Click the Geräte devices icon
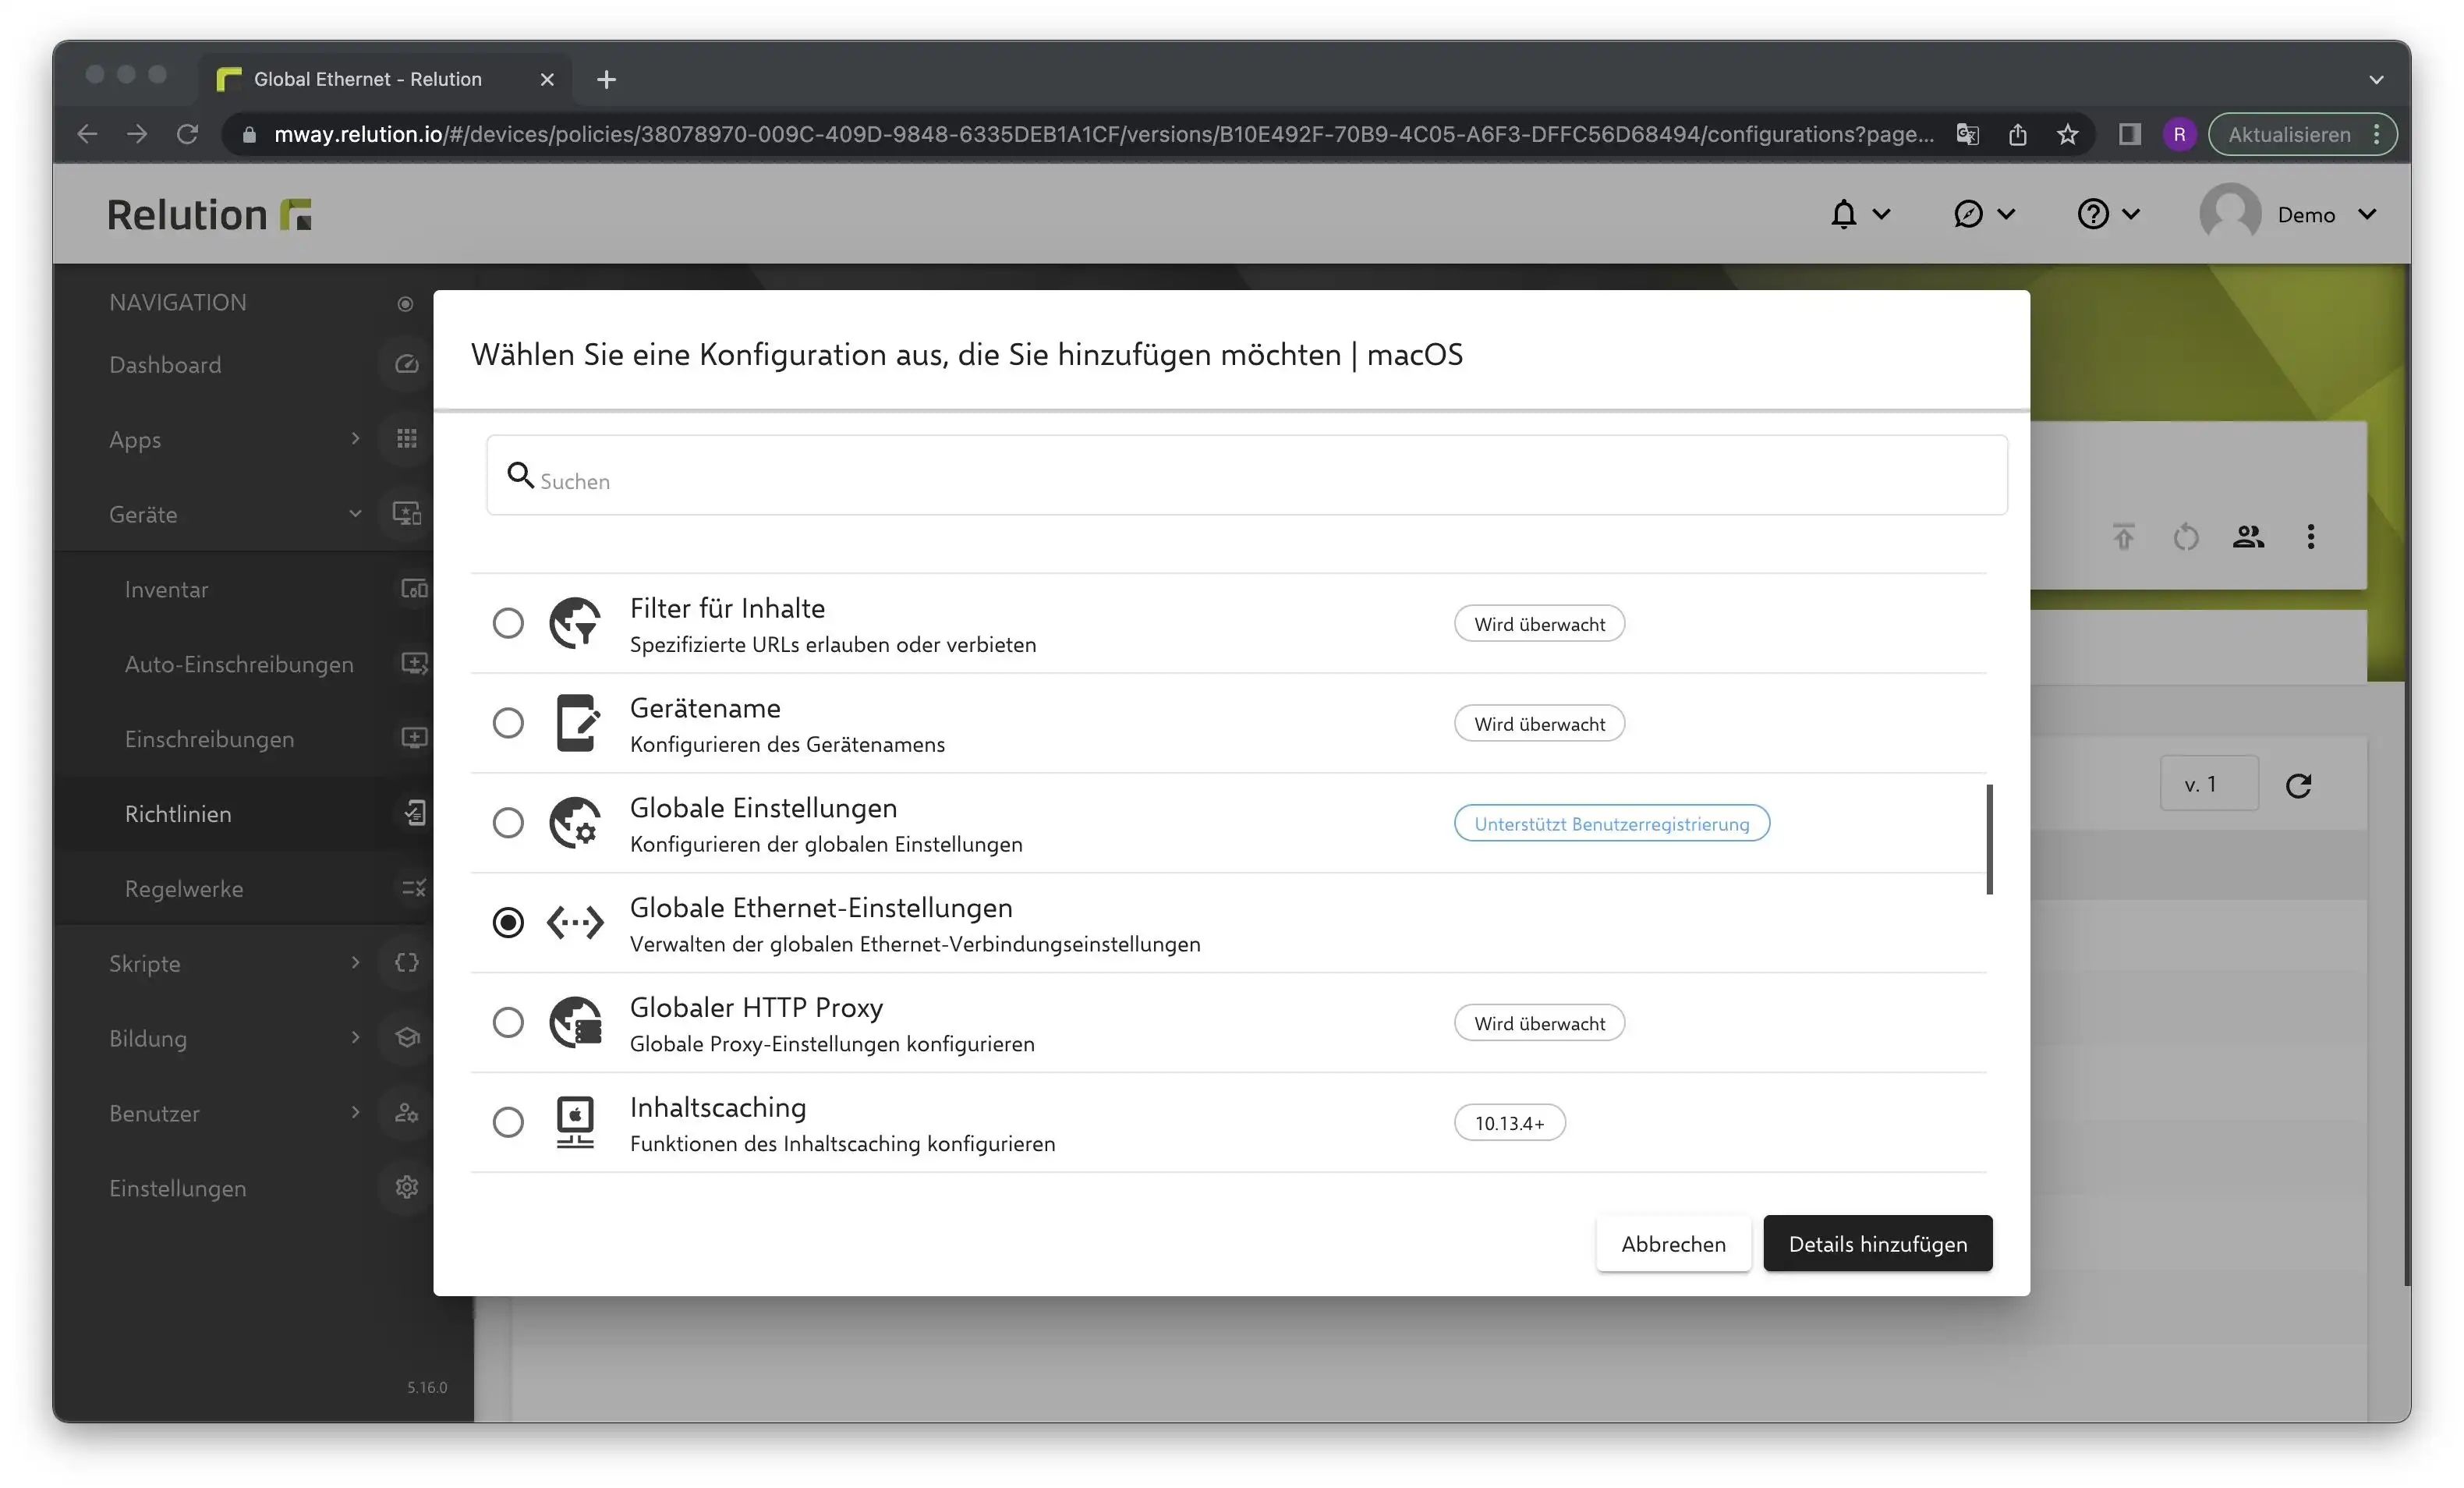The image size is (2464, 1488). [x=406, y=513]
